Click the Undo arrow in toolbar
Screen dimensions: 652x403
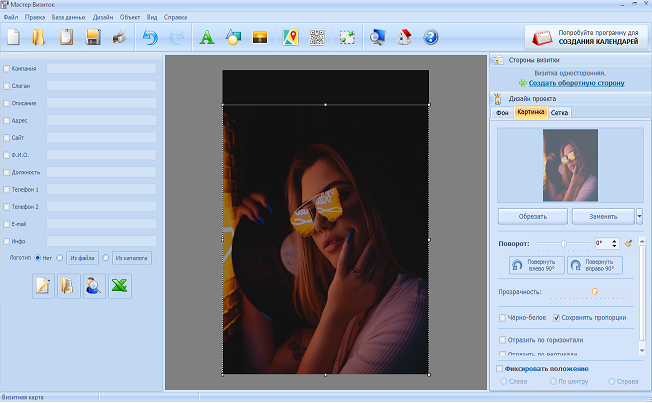point(151,38)
